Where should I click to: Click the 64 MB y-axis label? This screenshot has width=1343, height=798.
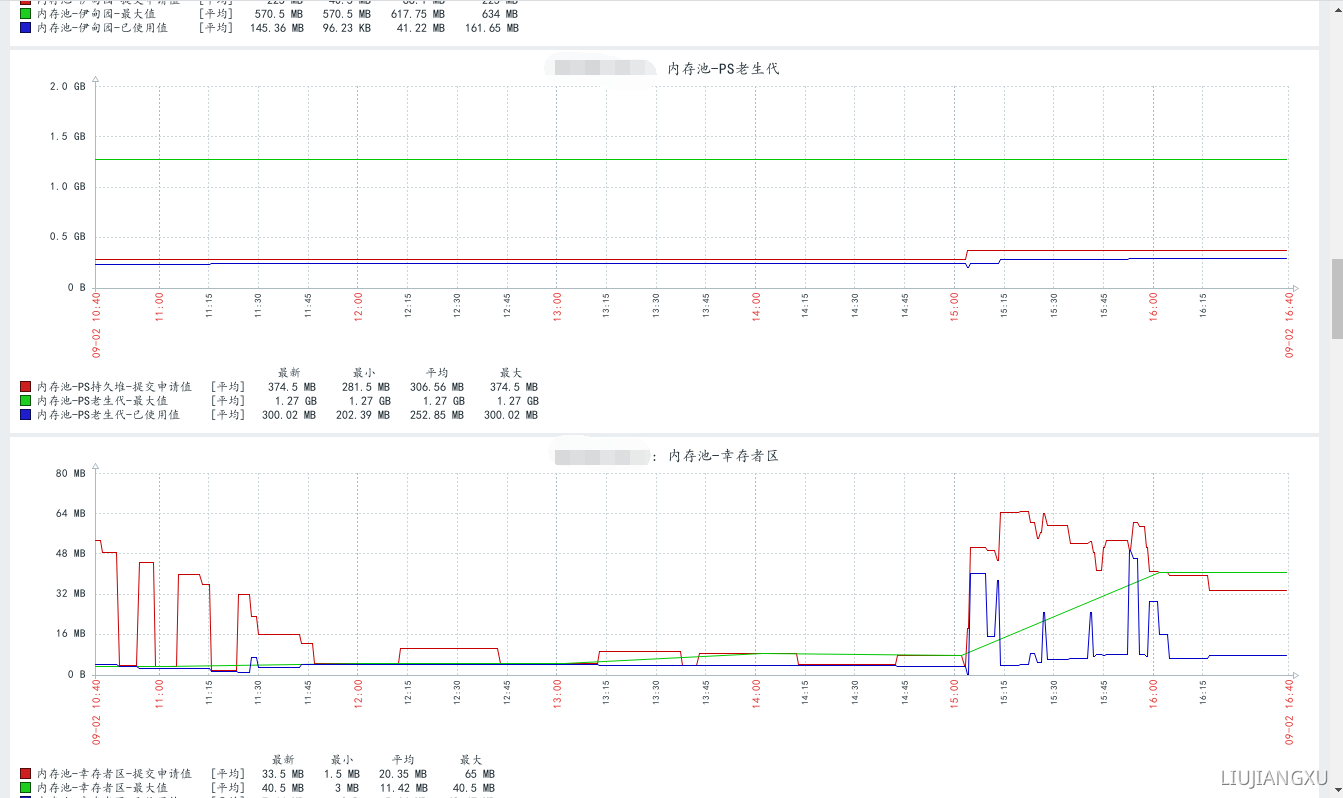(70, 513)
